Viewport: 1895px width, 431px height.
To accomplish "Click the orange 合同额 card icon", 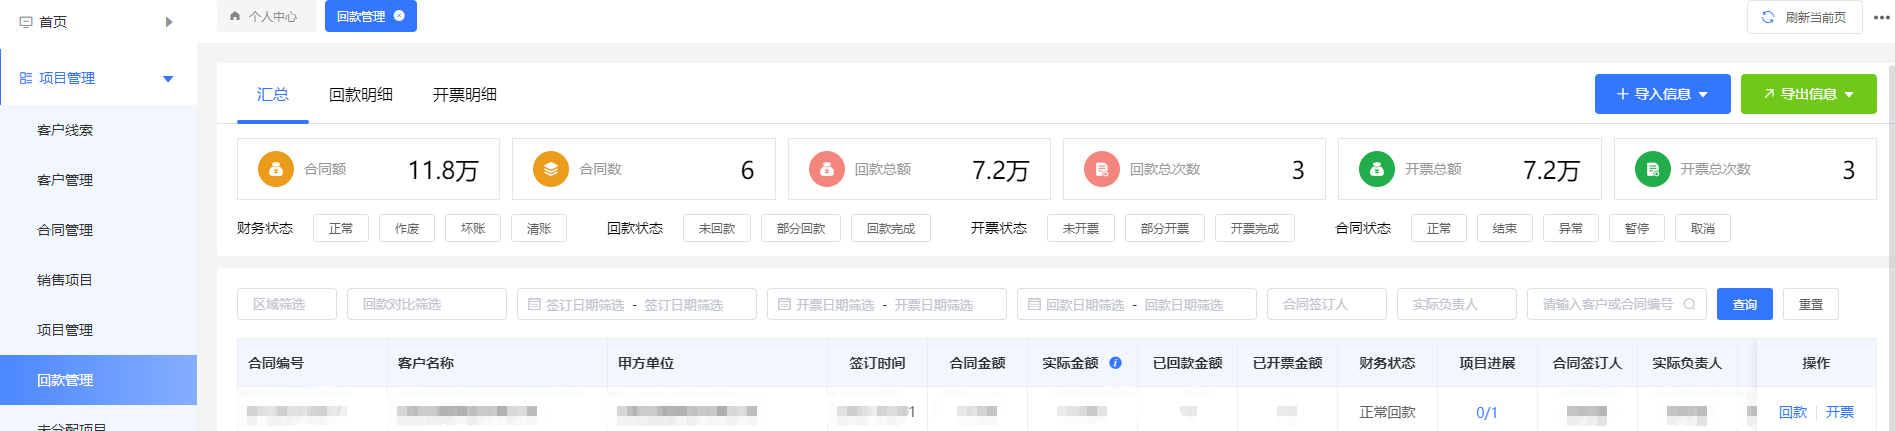I will point(276,169).
